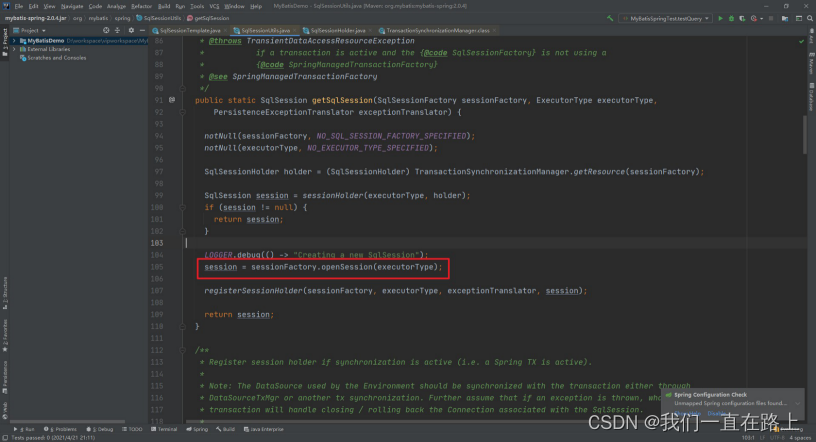Run with coverage shield icon
This screenshot has width=816, height=442.
[x=742, y=18]
